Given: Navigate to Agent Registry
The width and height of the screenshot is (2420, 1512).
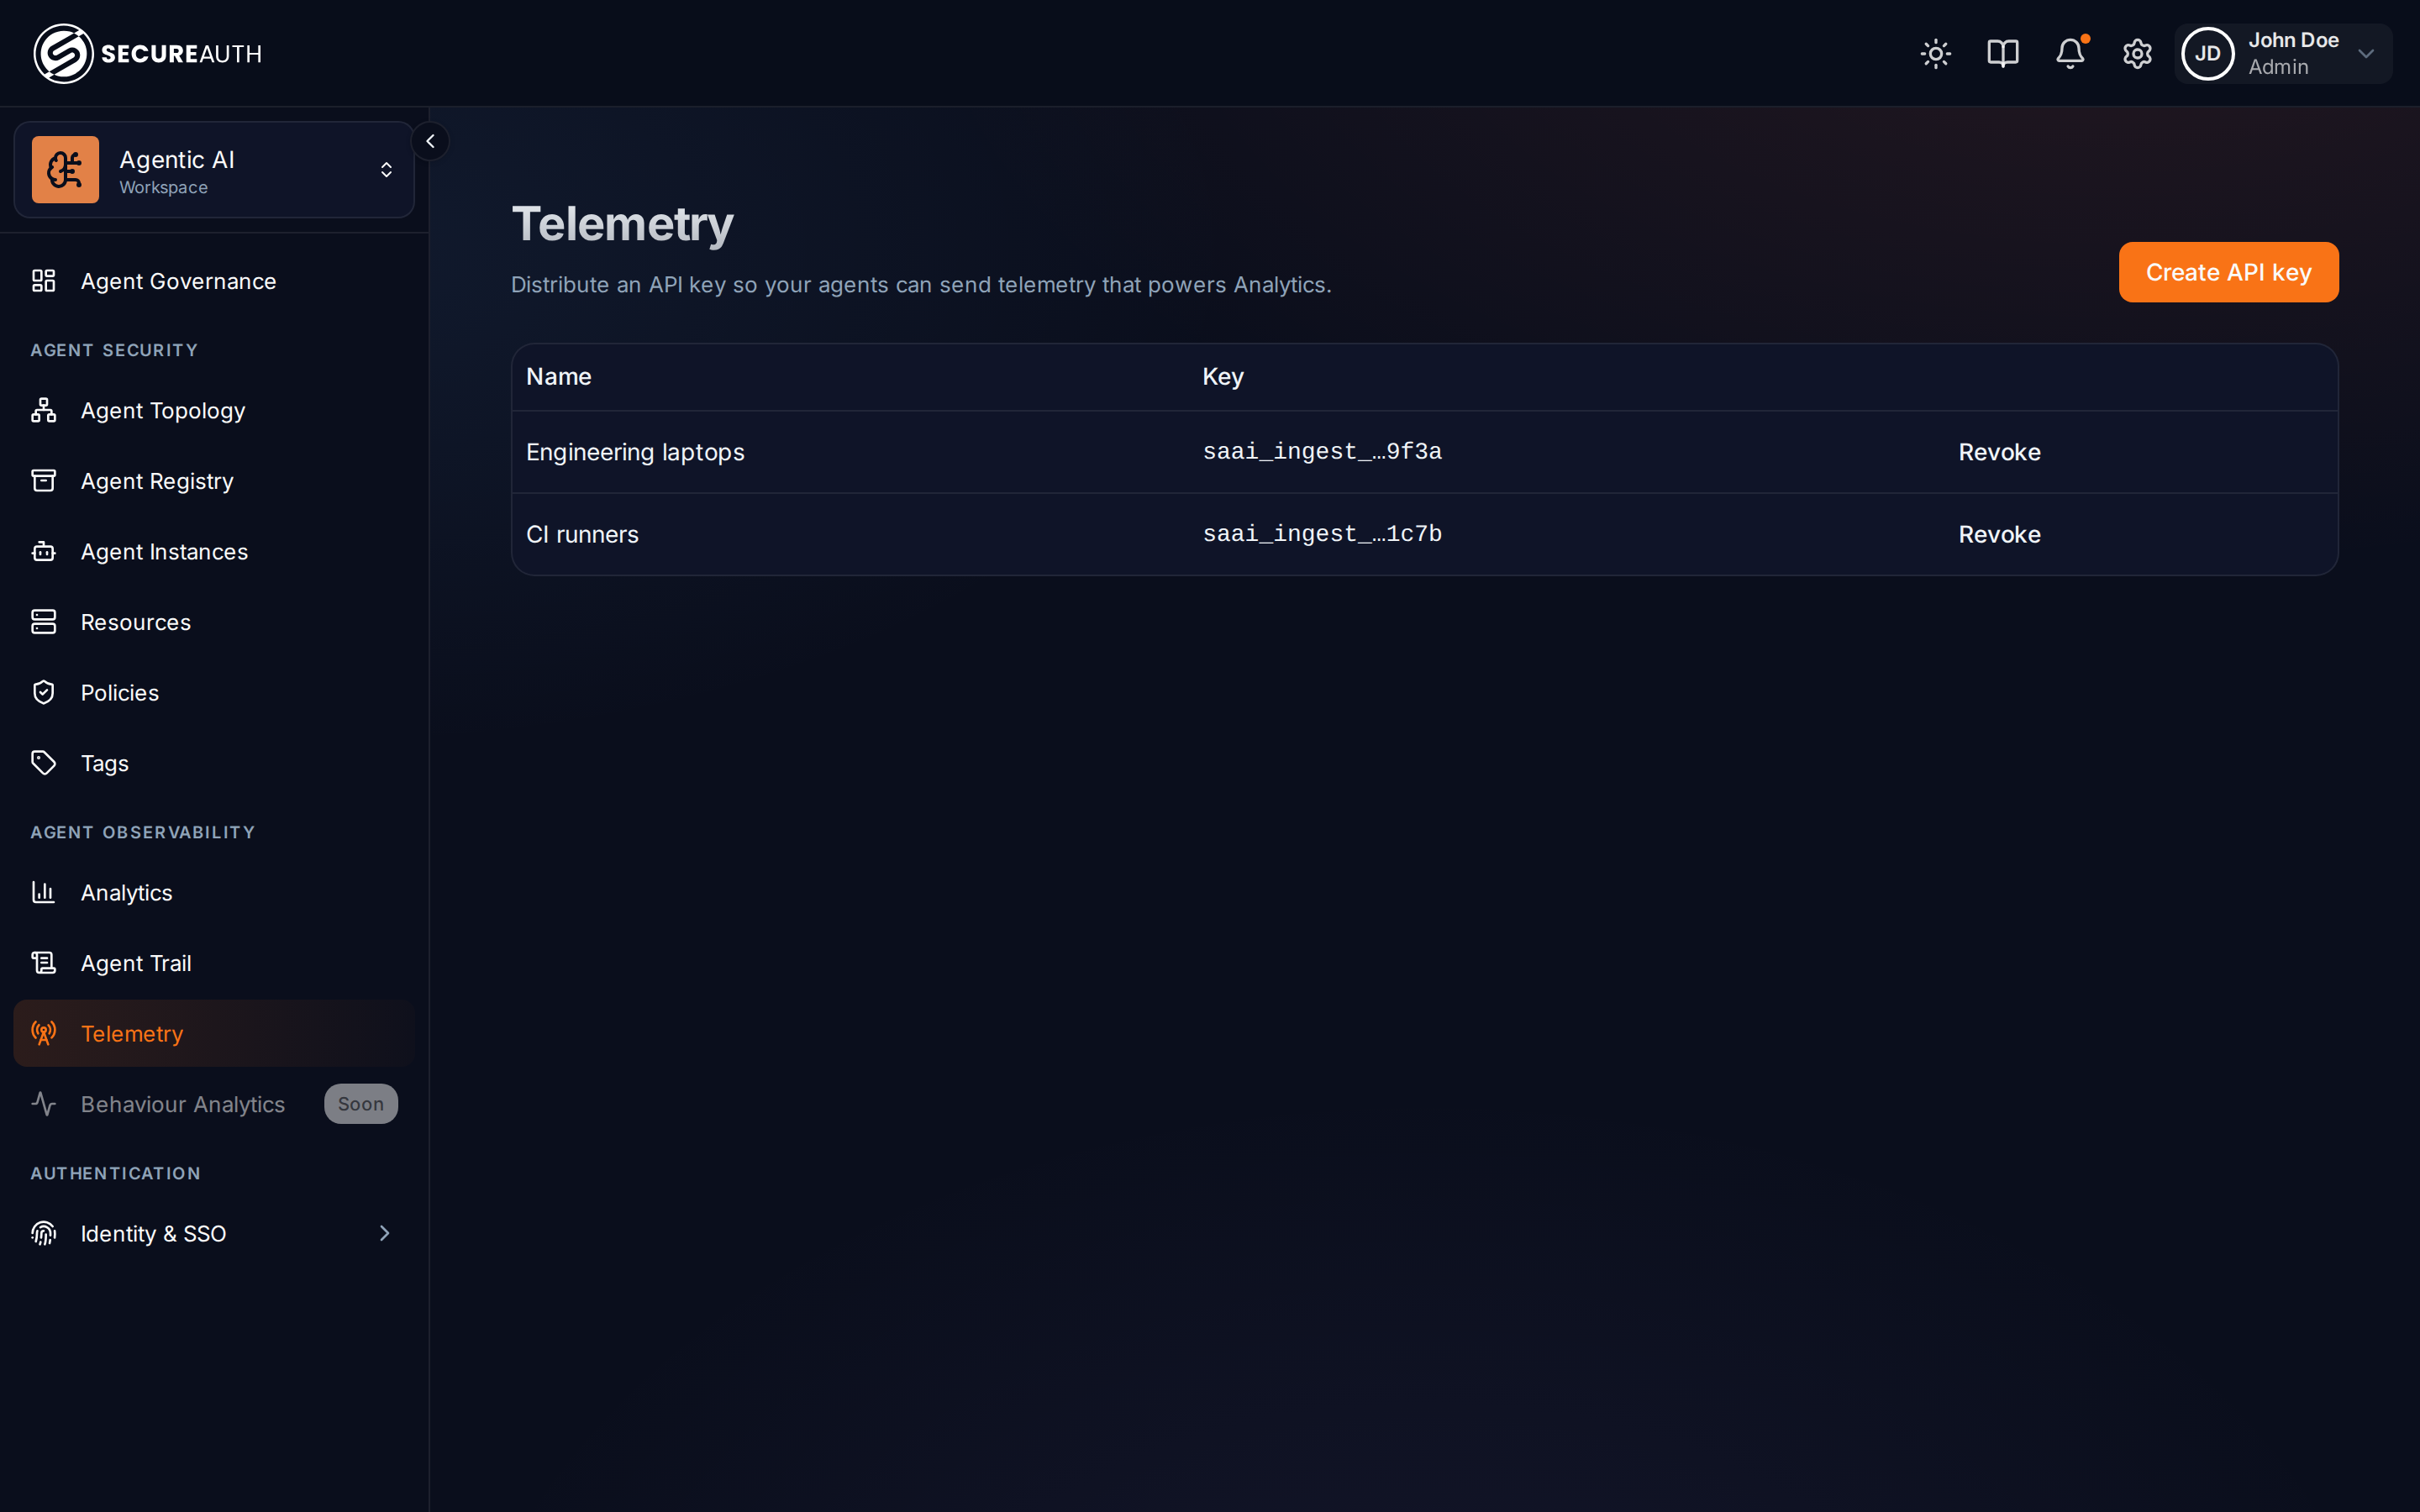Looking at the screenshot, I should [x=213, y=481].
